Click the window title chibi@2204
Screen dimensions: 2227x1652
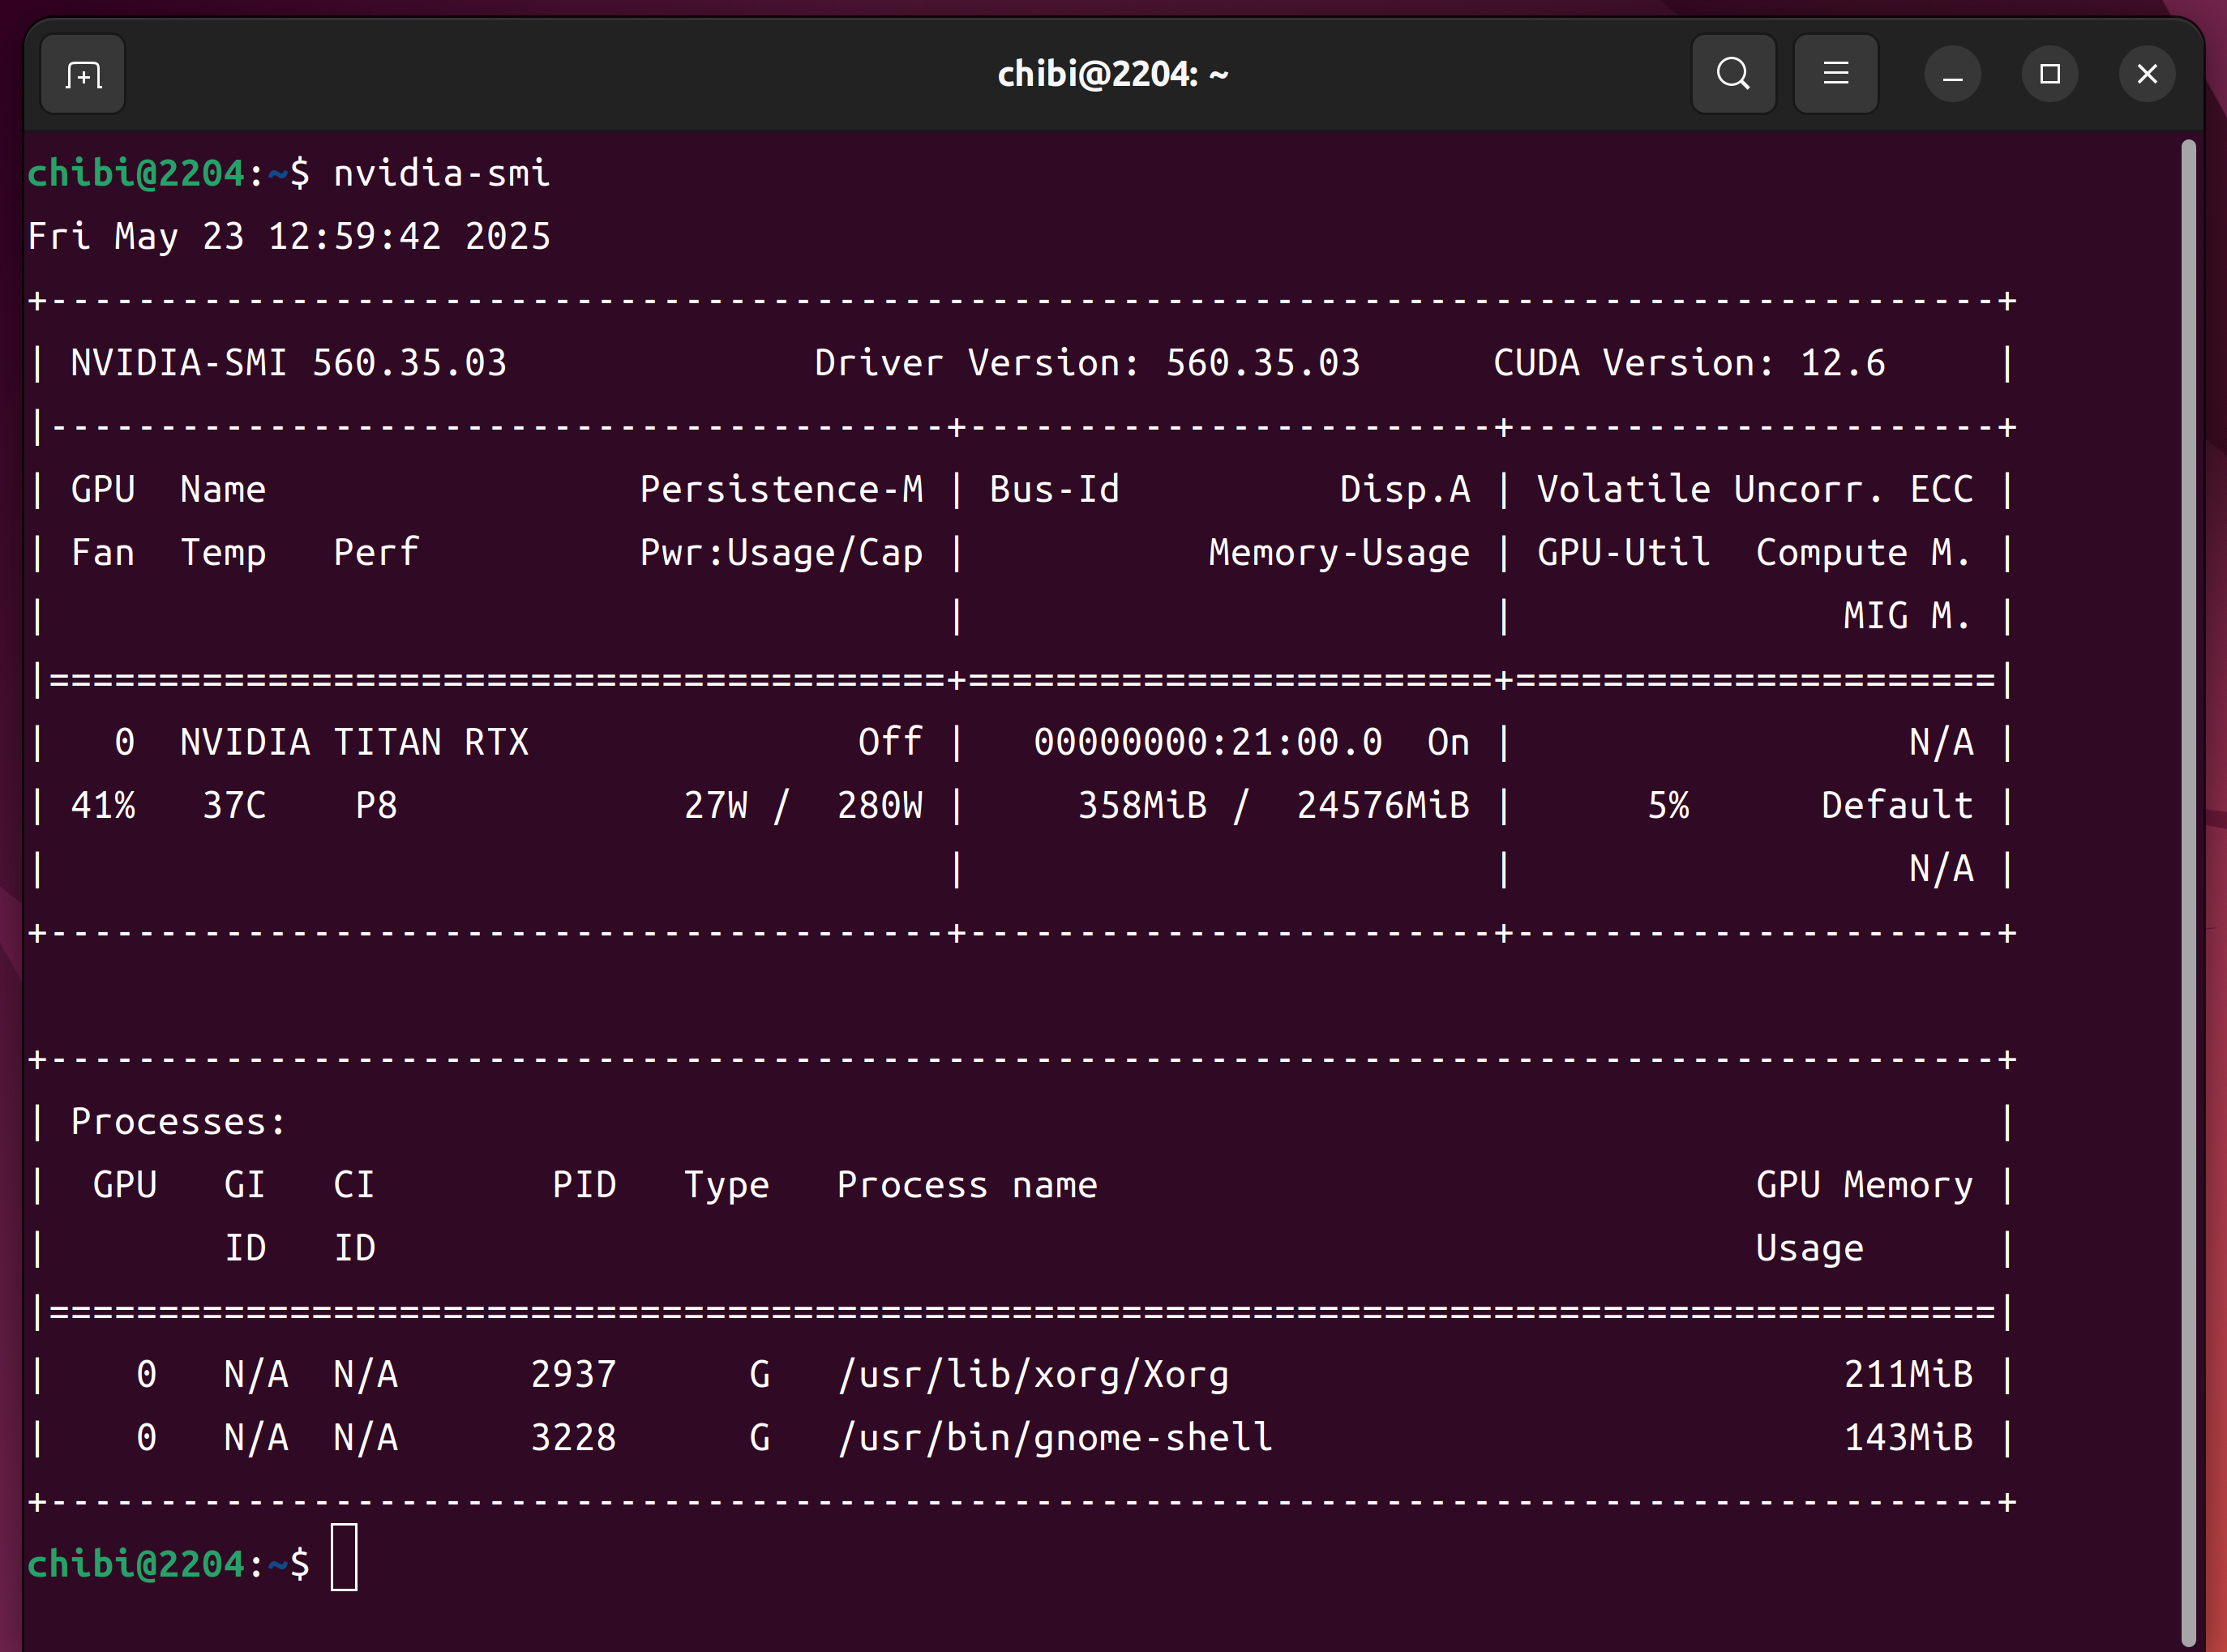point(1112,74)
